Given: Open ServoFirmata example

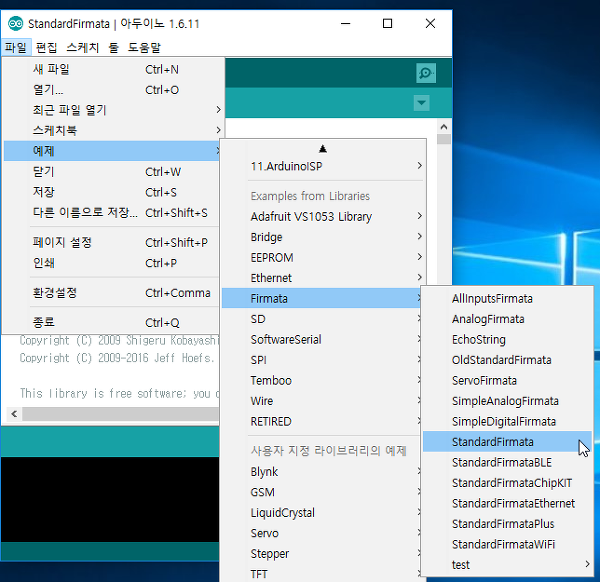Looking at the screenshot, I should 507,380.
